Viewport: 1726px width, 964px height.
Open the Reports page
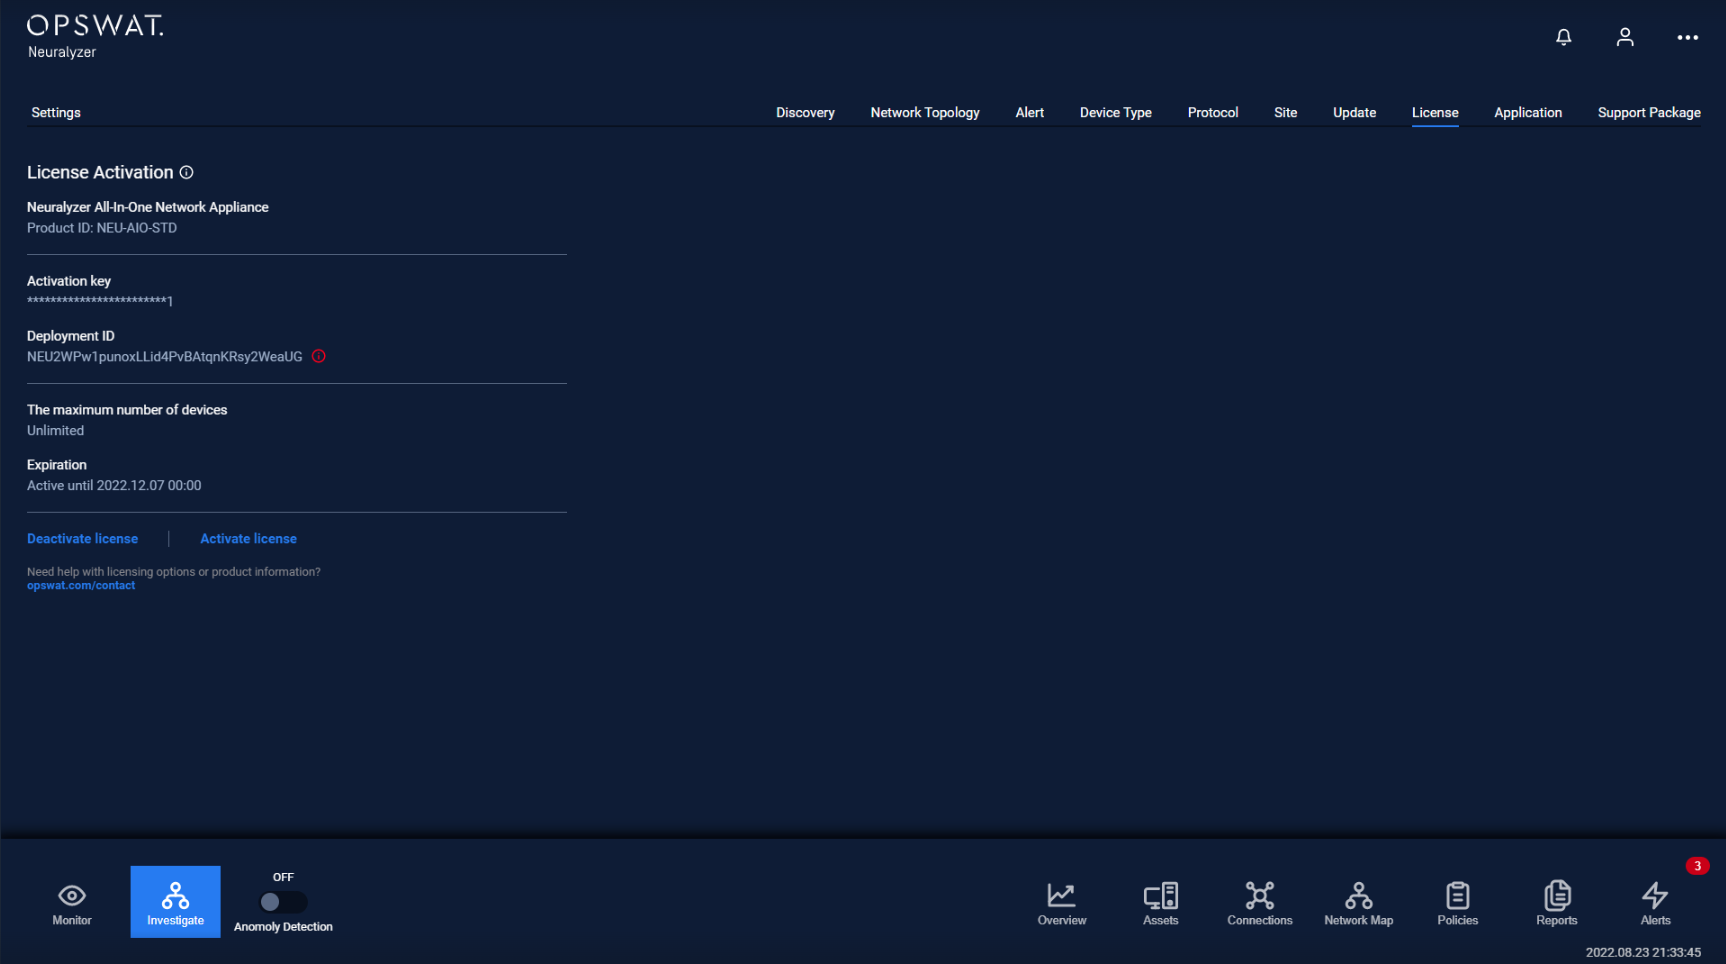coord(1557,904)
